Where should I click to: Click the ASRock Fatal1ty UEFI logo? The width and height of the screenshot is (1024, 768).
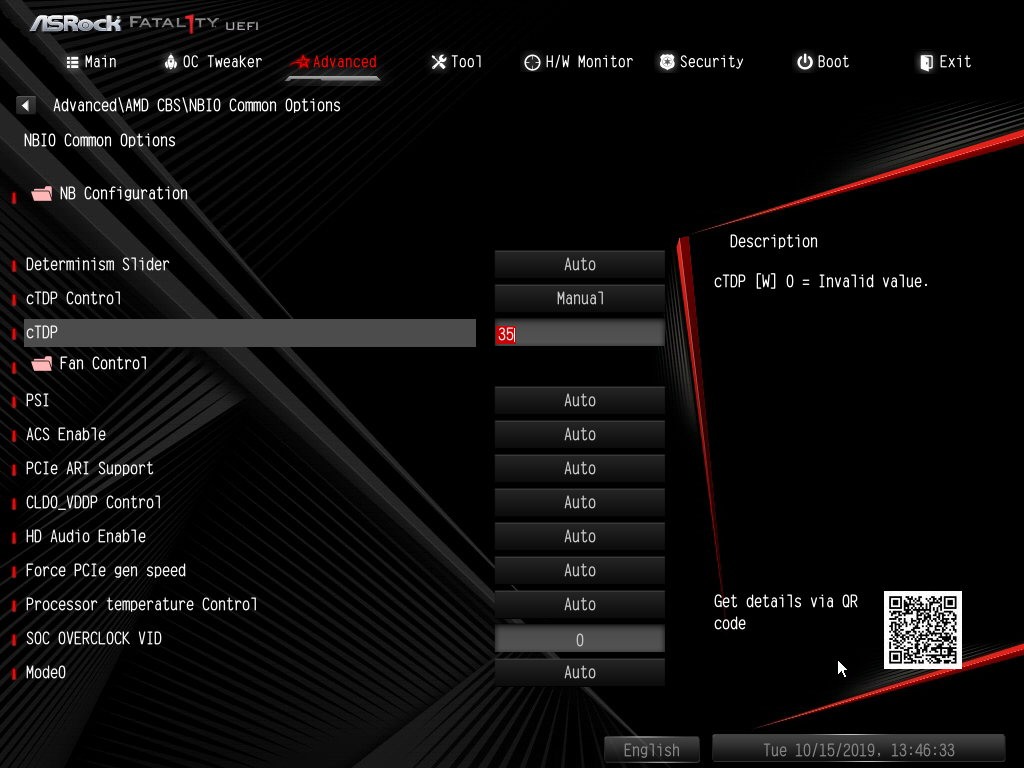point(143,23)
